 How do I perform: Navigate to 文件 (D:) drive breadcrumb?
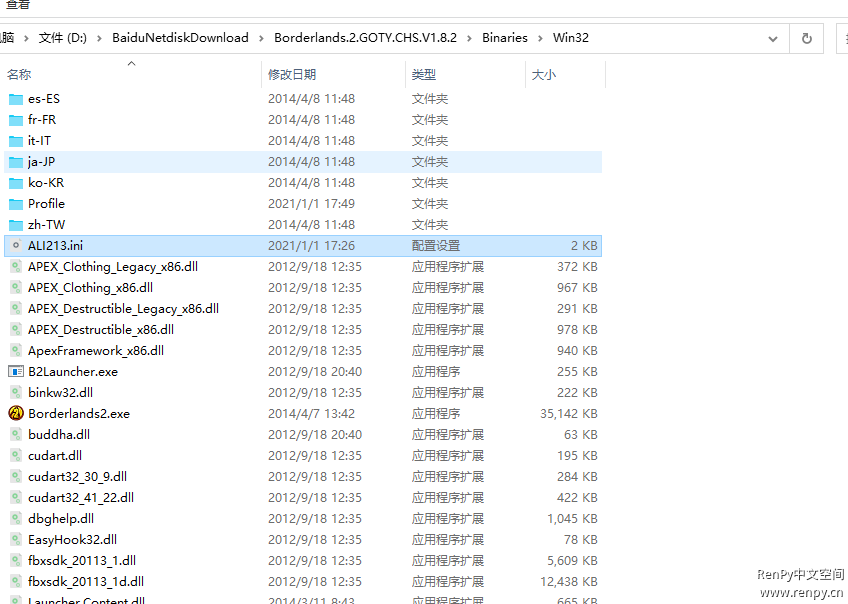(x=63, y=38)
